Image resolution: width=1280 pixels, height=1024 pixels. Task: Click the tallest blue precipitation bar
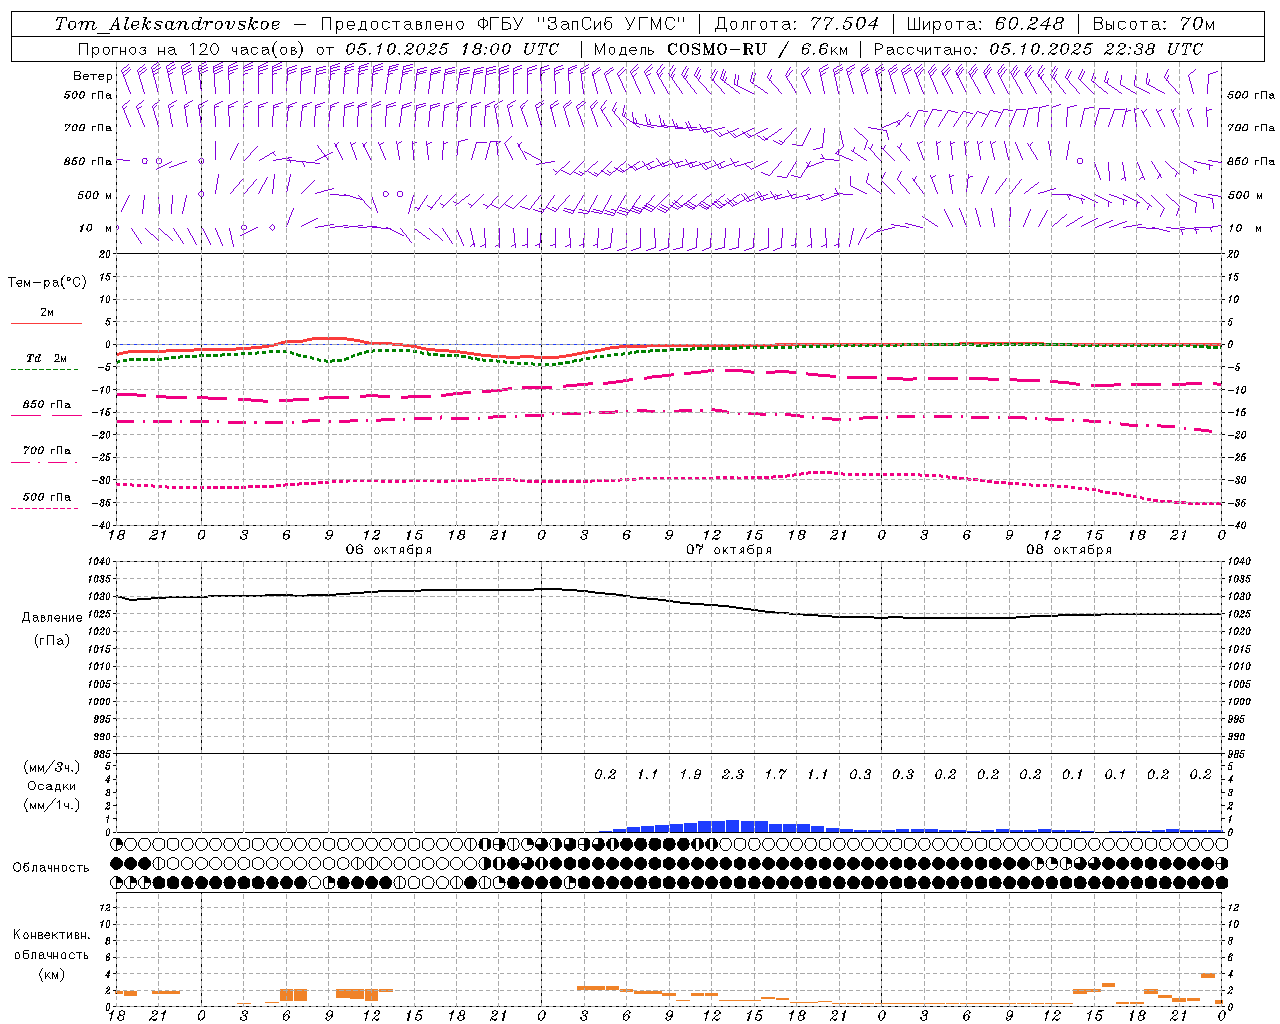click(x=733, y=826)
